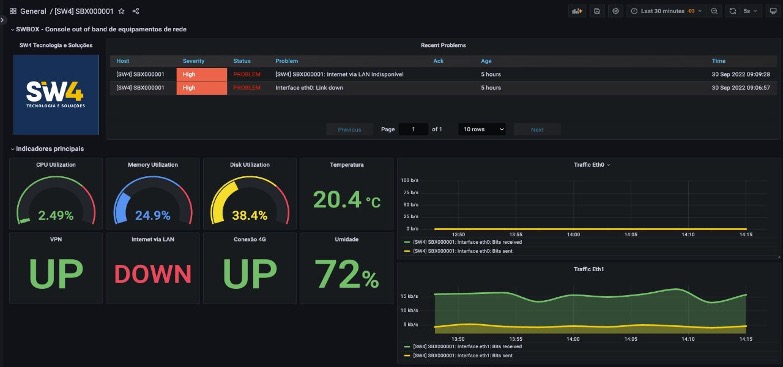Sort by Problem column header
The image size is (783, 367).
[287, 61]
